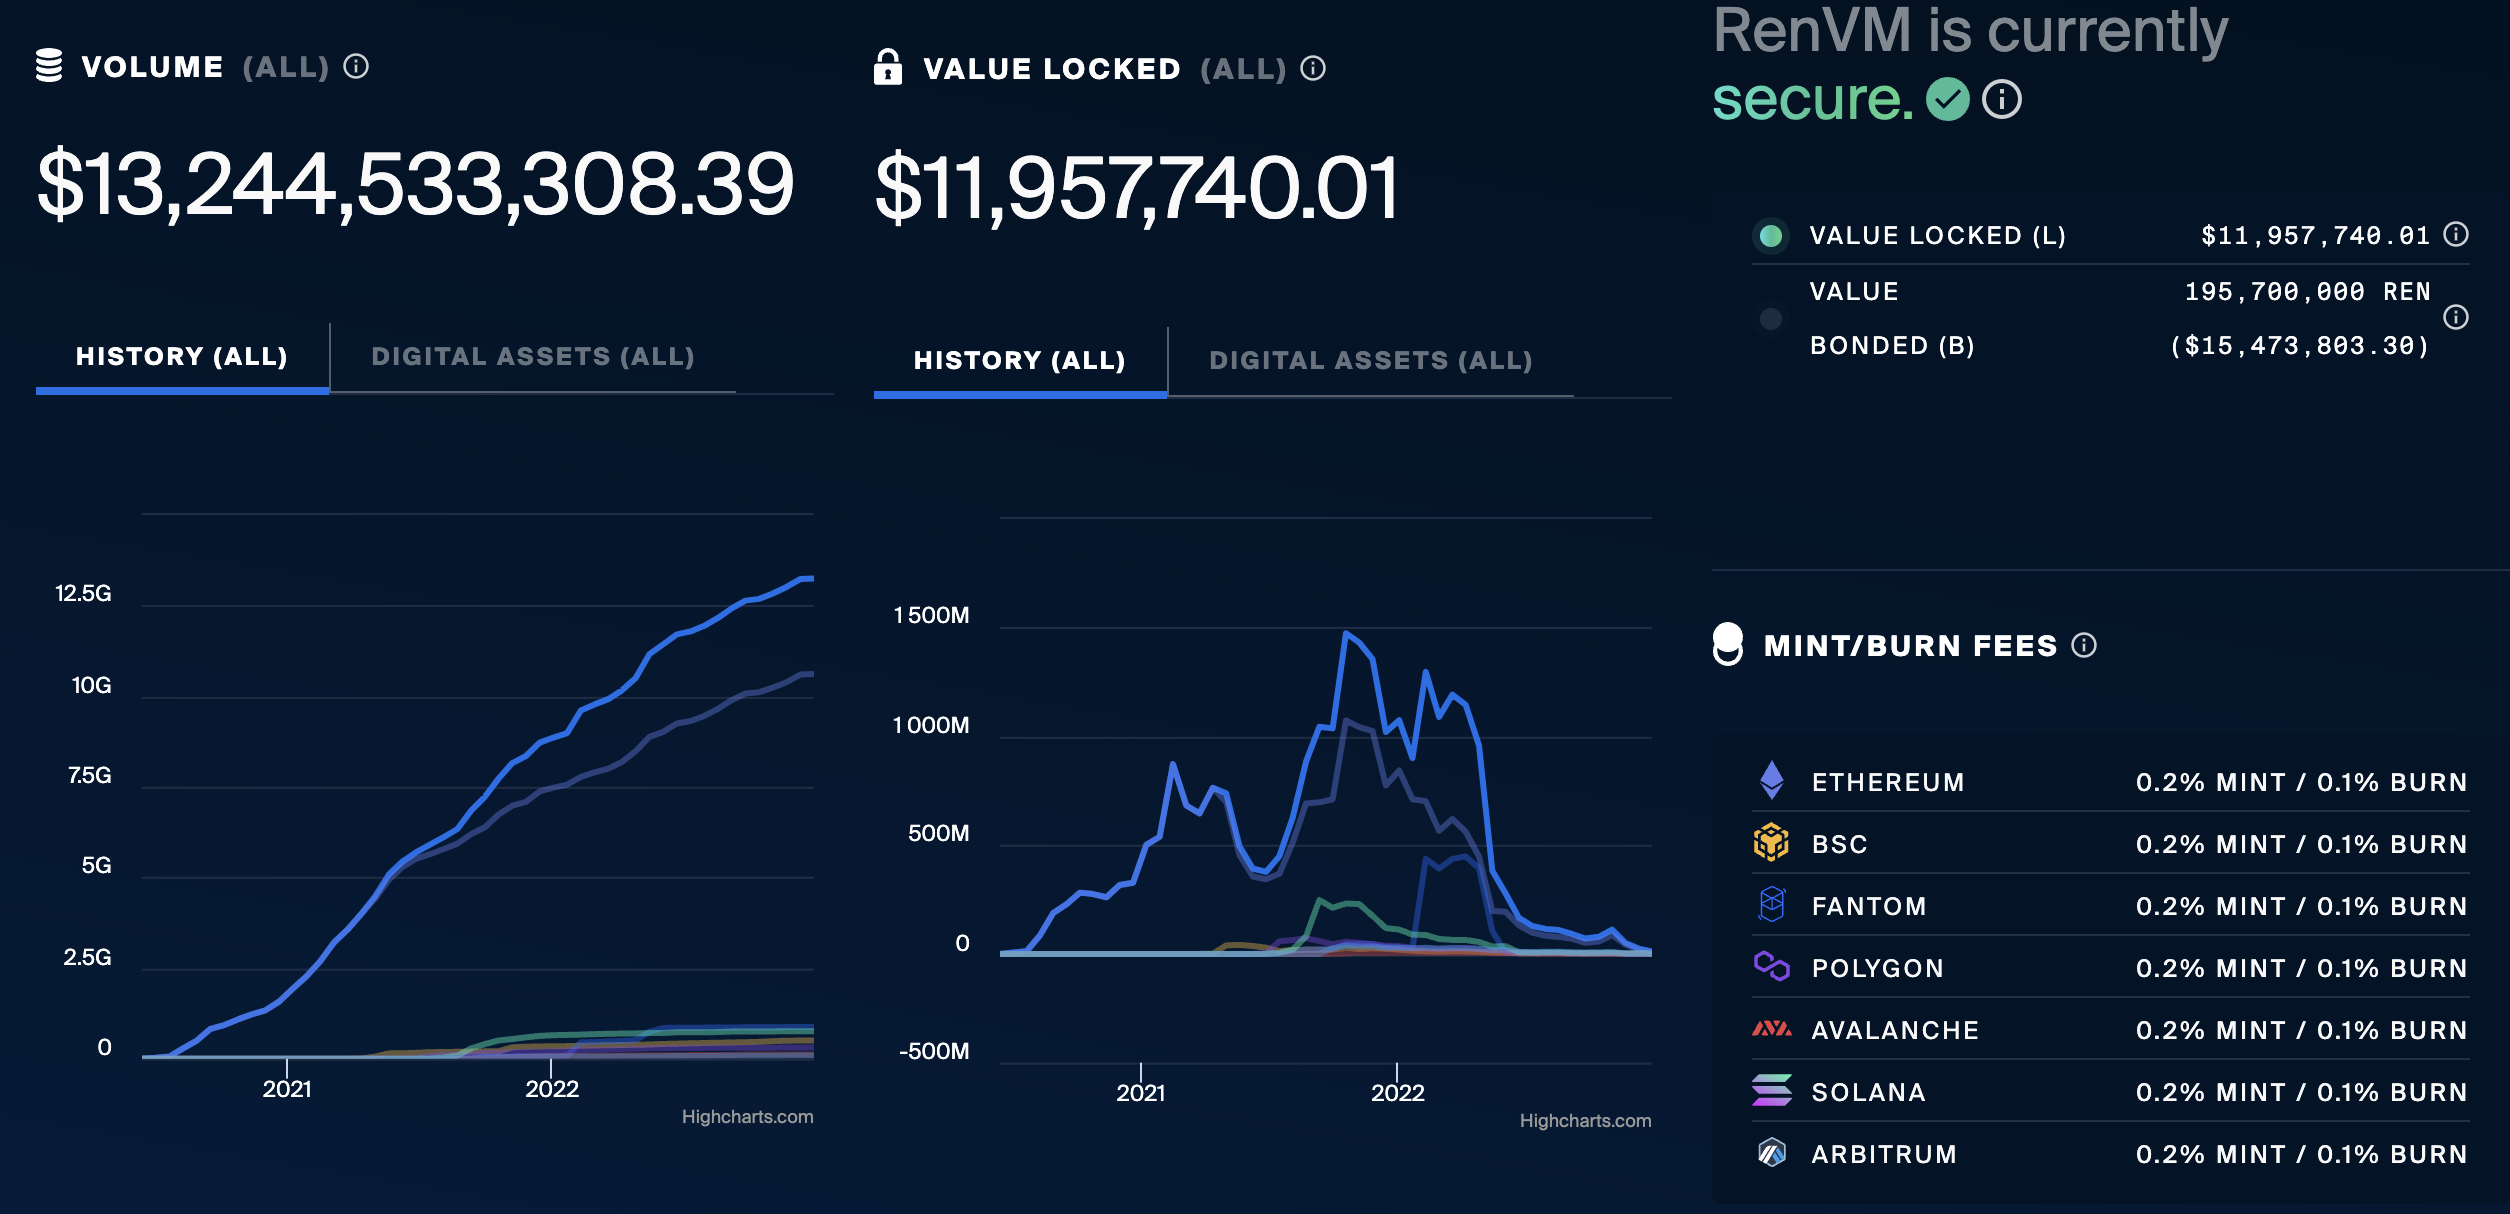Click the '($15,473,803.30)' bonded amount

point(2299,346)
